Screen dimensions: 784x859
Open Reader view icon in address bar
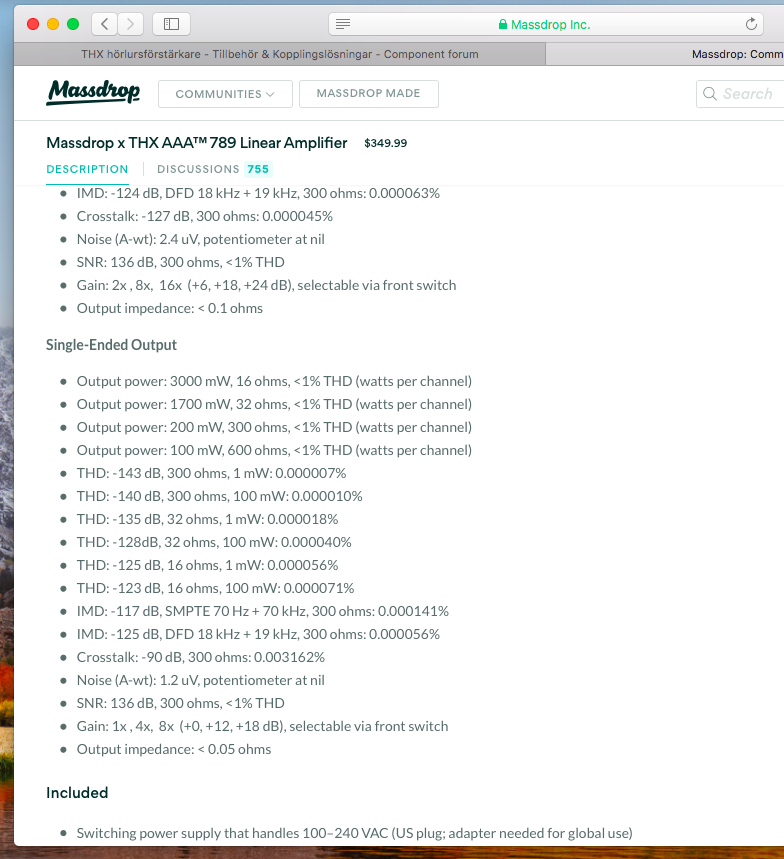pos(343,24)
